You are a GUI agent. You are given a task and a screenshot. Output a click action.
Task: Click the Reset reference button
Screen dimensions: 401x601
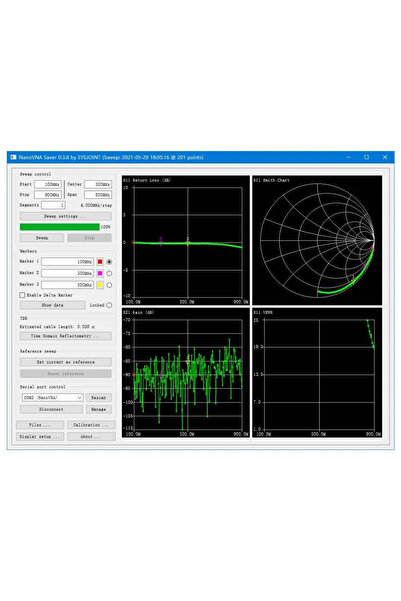[66, 373]
